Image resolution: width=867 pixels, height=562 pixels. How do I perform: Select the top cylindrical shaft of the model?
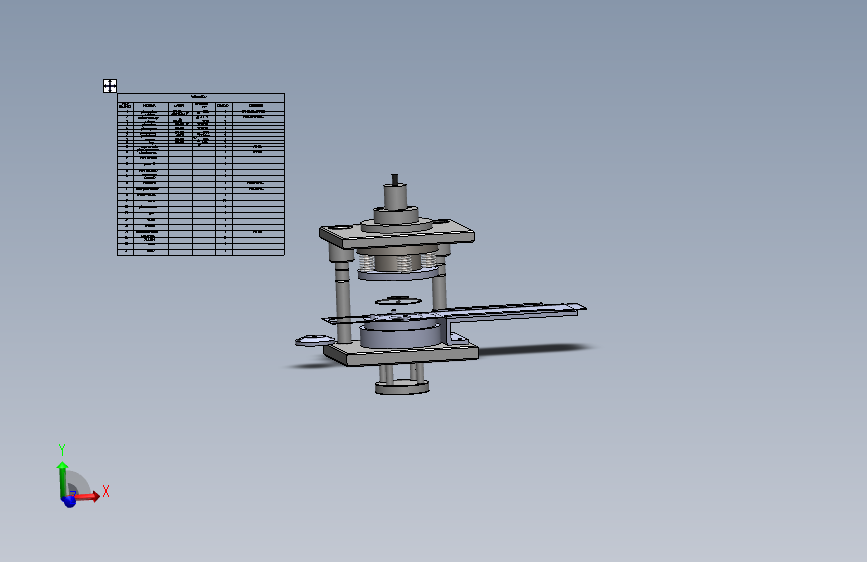[x=395, y=196]
